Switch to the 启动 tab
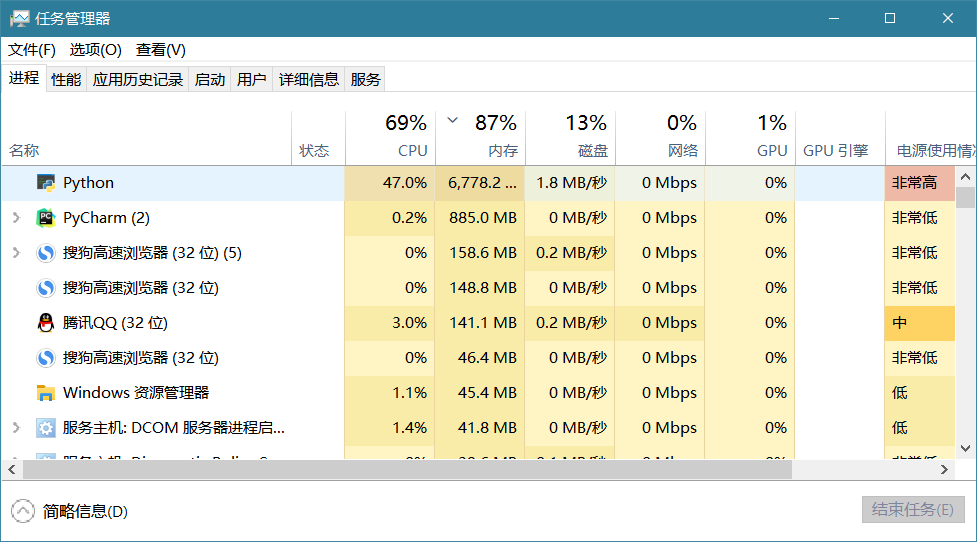 click(209, 80)
